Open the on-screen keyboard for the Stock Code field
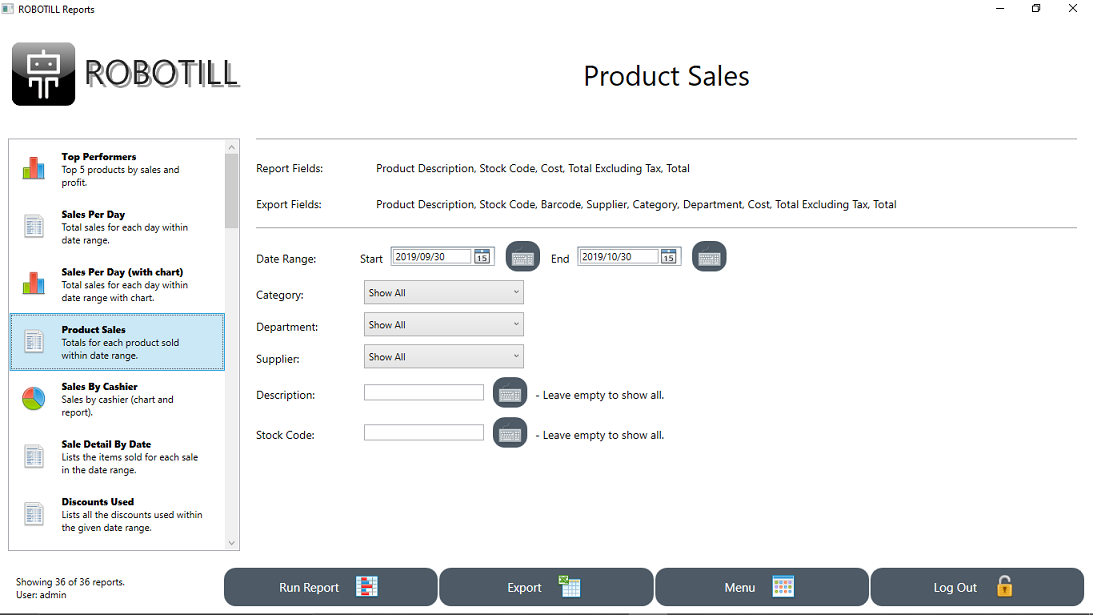Image resolution: width=1093 pixels, height=615 pixels. coord(510,432)
